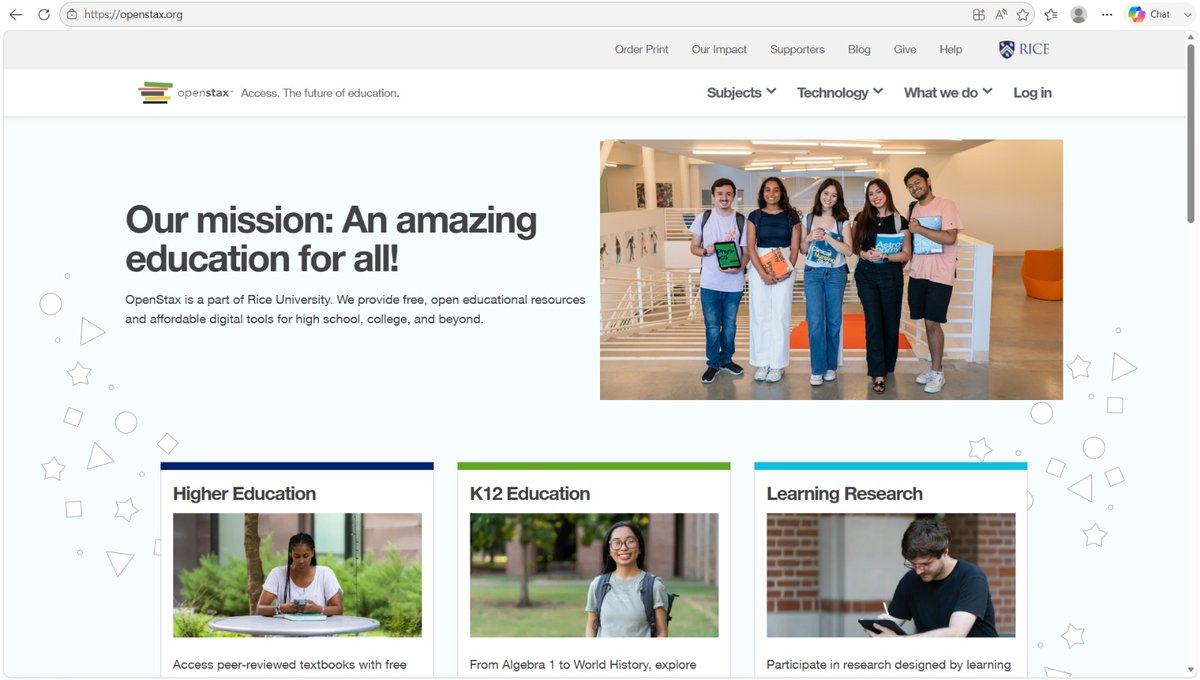Expand the Subjects dropdown menu
The height and width of the screenshot is (680, 1200).
point(741,92)
